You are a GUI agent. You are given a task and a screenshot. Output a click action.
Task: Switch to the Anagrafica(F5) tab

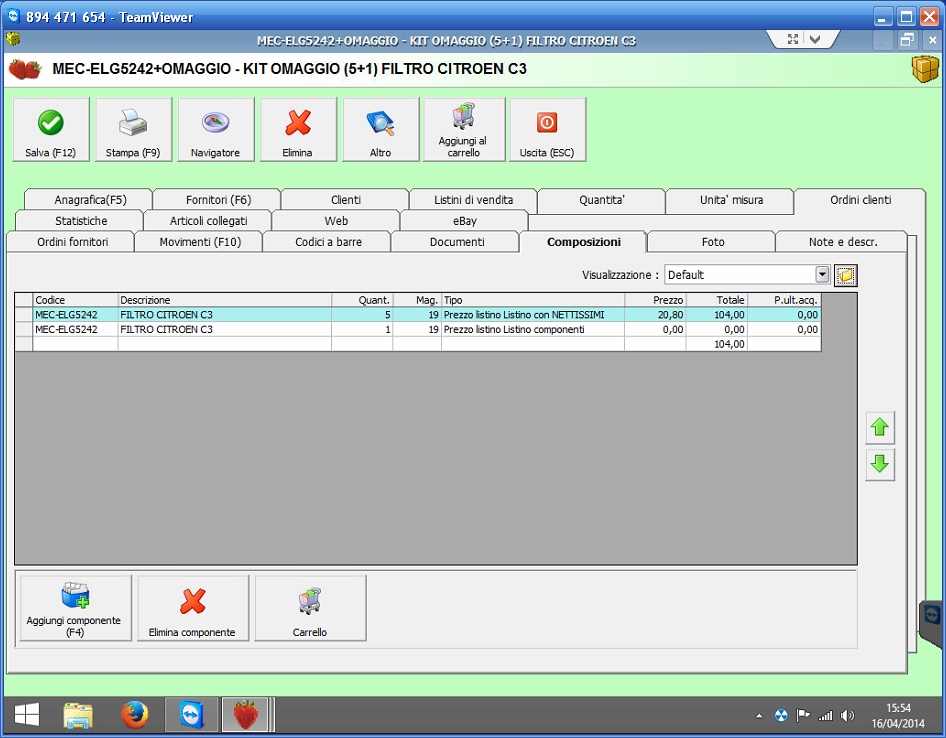pos(90,200)
